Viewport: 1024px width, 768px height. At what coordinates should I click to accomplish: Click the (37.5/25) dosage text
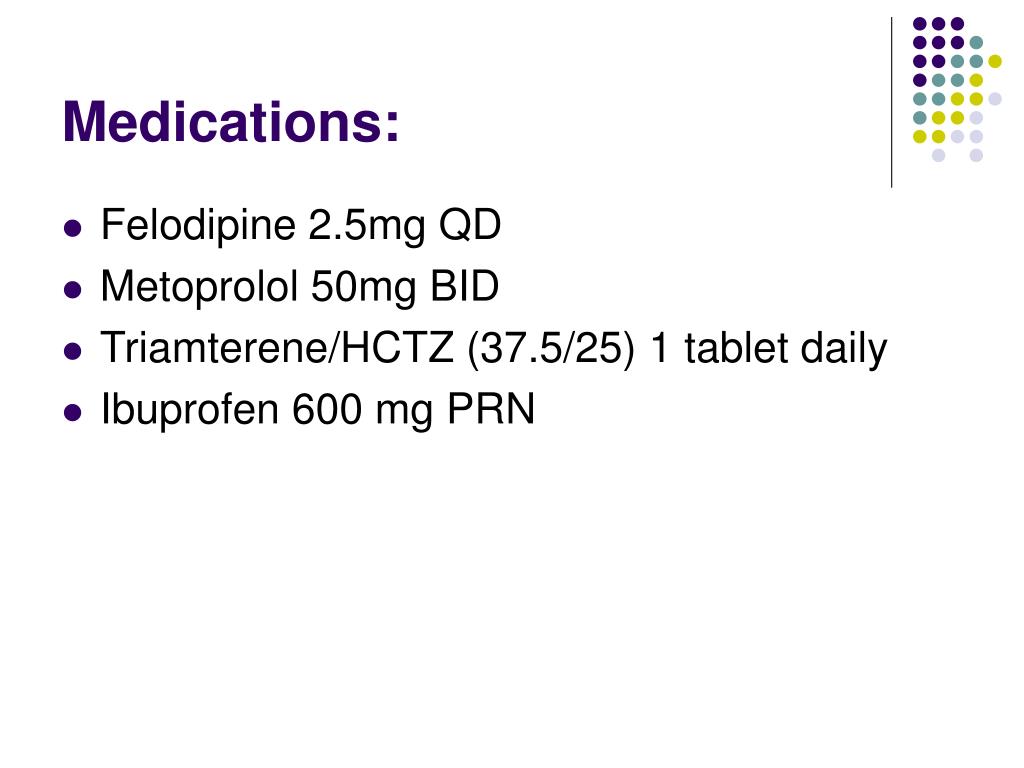coord(551,349)
